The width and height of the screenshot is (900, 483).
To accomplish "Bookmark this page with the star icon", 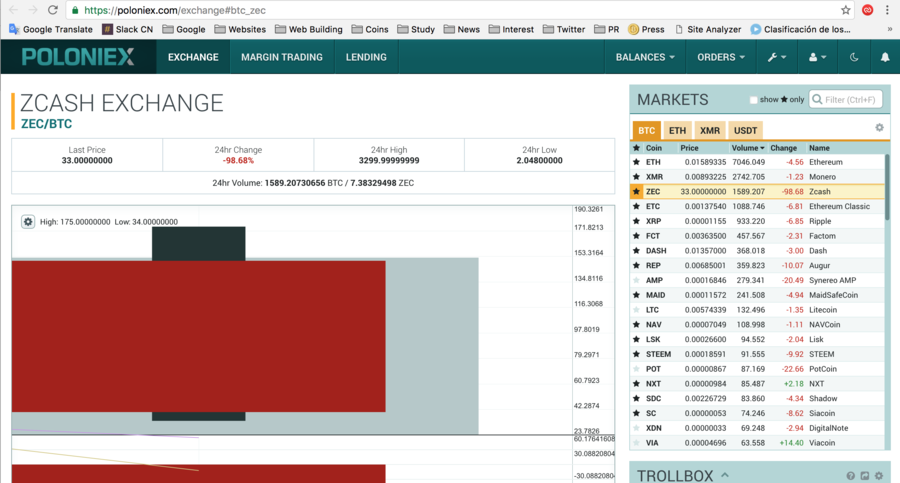I will coord(845,10).
